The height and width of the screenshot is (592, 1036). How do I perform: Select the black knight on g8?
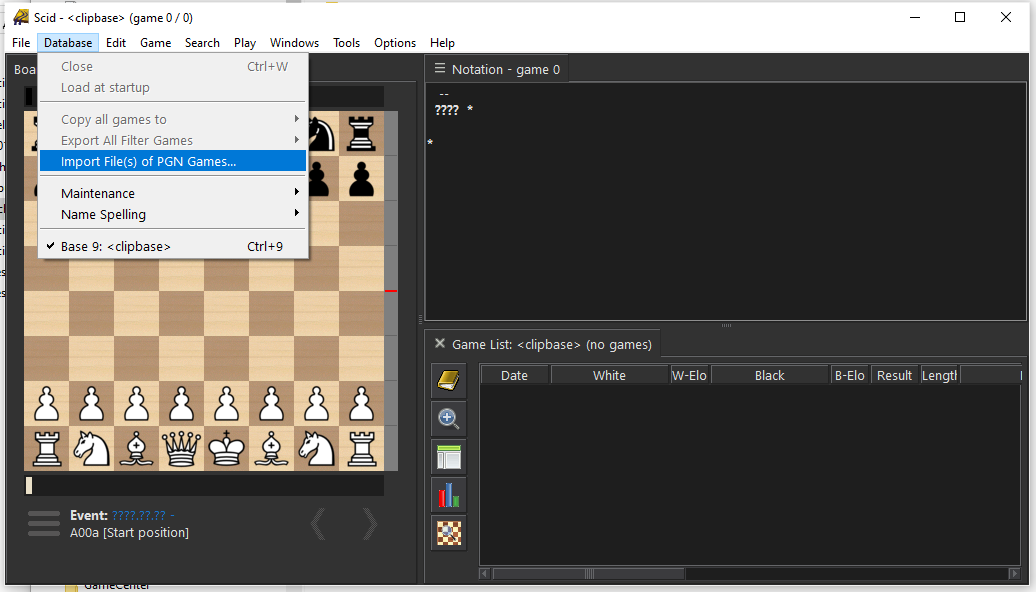pos(323,133)
